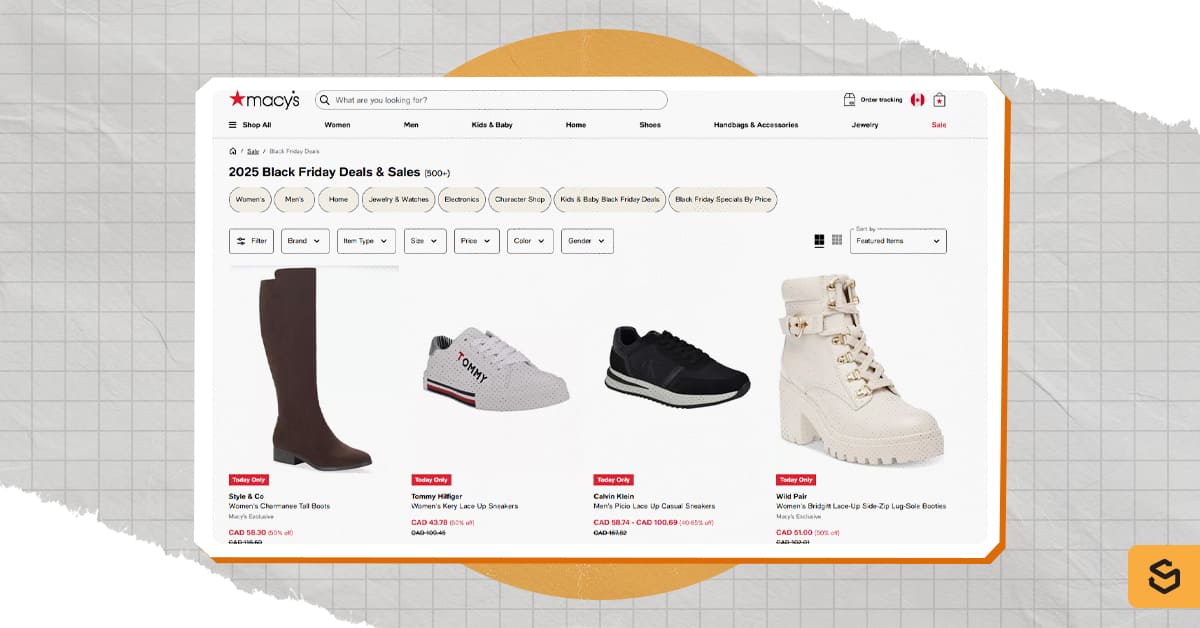This screenshot has height=628, width=1200.
Task: Expand the Item Type dropdown
Action: (366, 241)
